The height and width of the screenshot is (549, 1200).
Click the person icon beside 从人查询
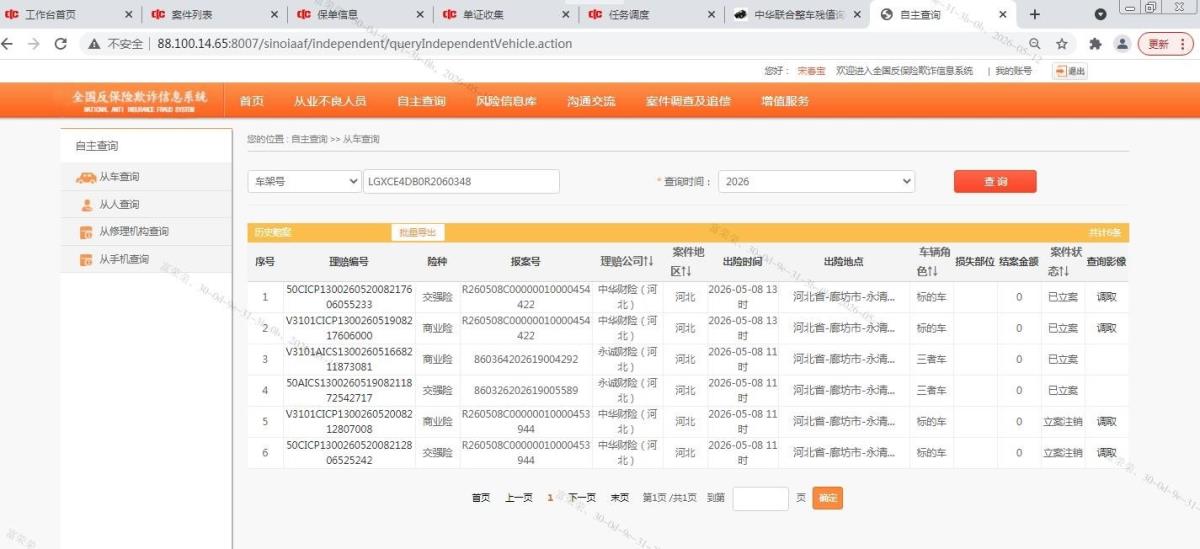click(86, 204)
